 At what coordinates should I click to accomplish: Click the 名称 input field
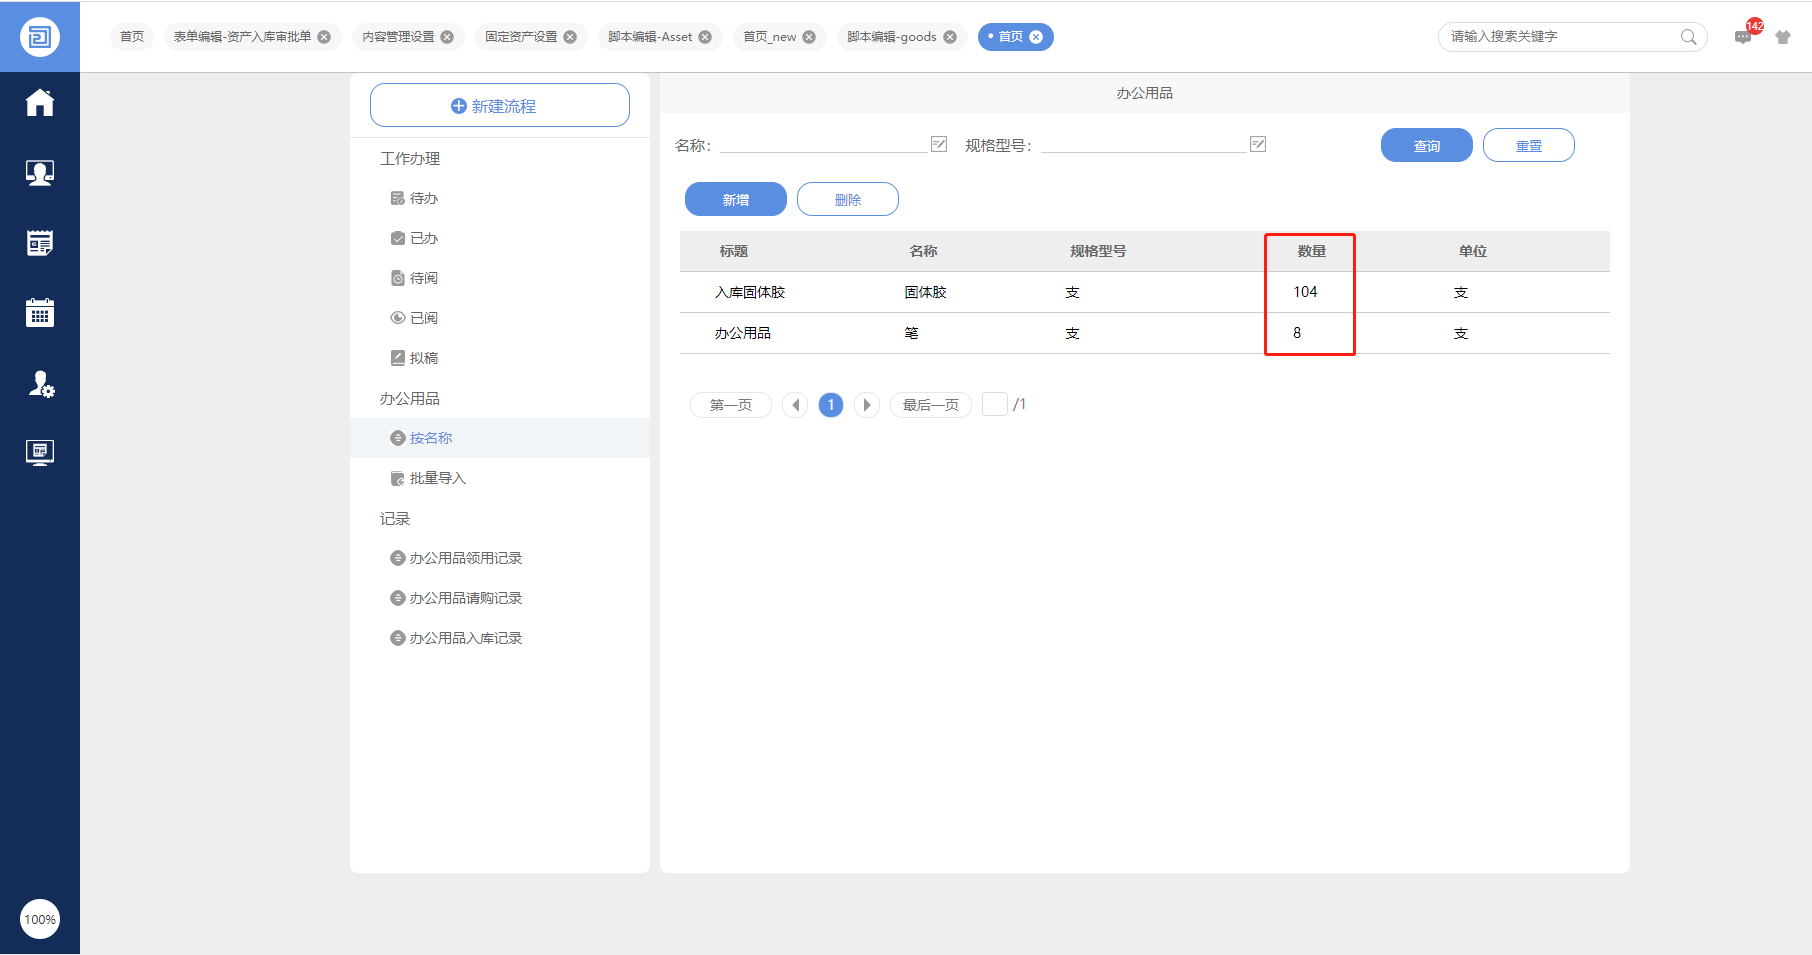pos(824,144)
